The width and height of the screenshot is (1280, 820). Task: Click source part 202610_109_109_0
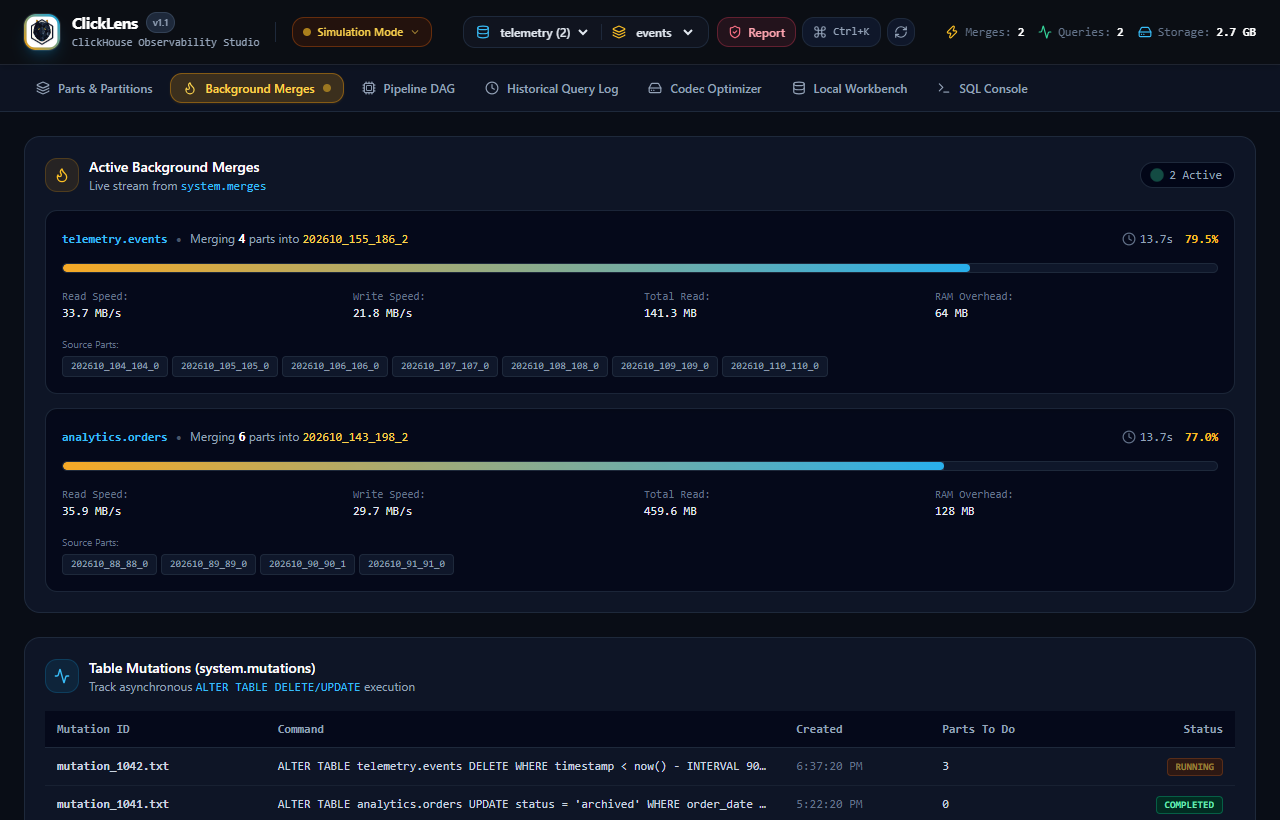(665, 366)
